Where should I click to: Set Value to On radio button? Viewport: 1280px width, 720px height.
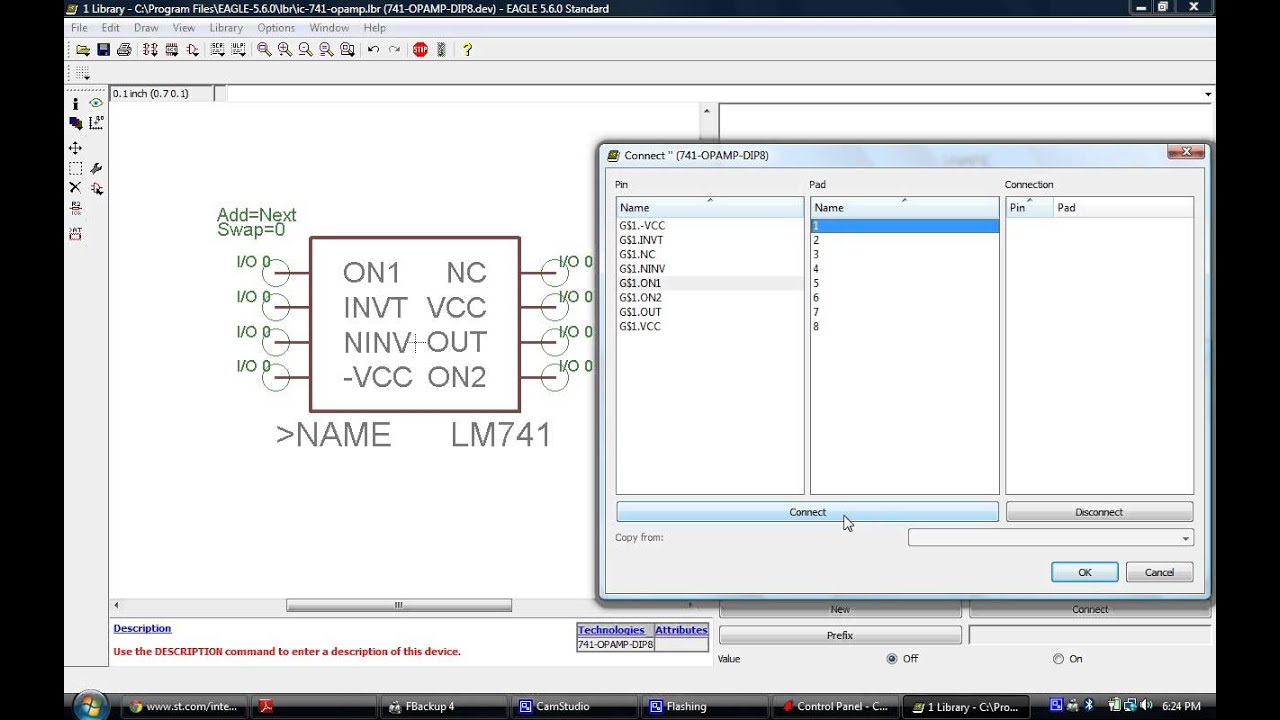point(1058,659)
